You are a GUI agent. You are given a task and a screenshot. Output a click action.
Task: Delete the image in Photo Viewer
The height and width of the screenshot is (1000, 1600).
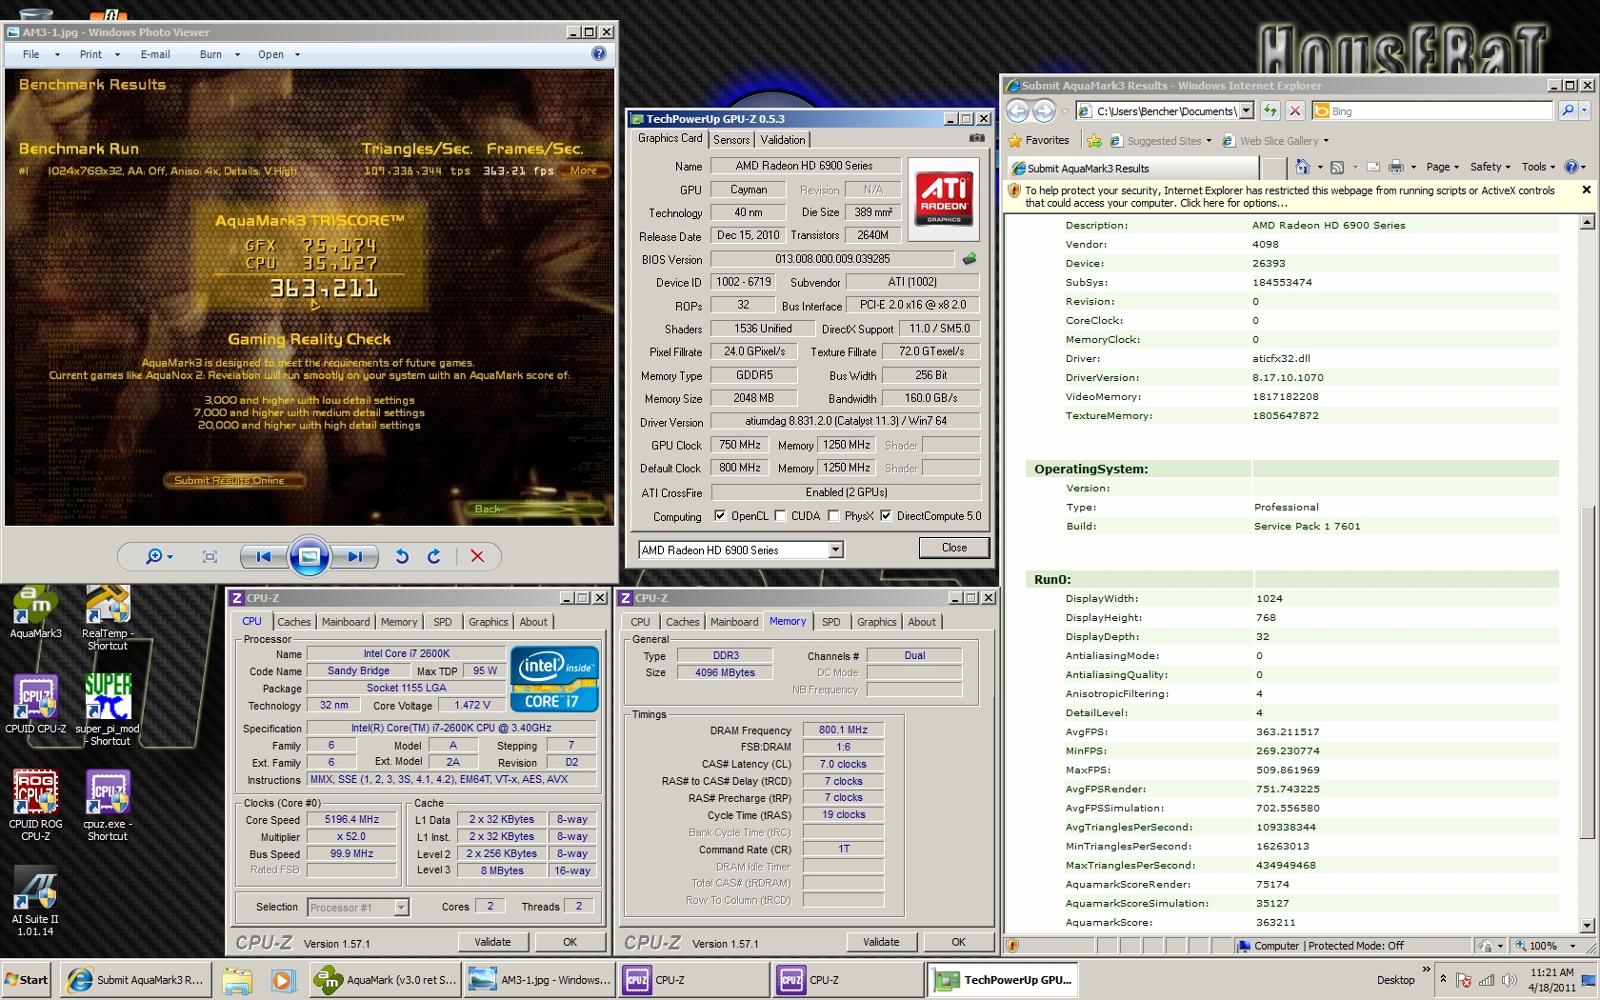coord(477,557)
